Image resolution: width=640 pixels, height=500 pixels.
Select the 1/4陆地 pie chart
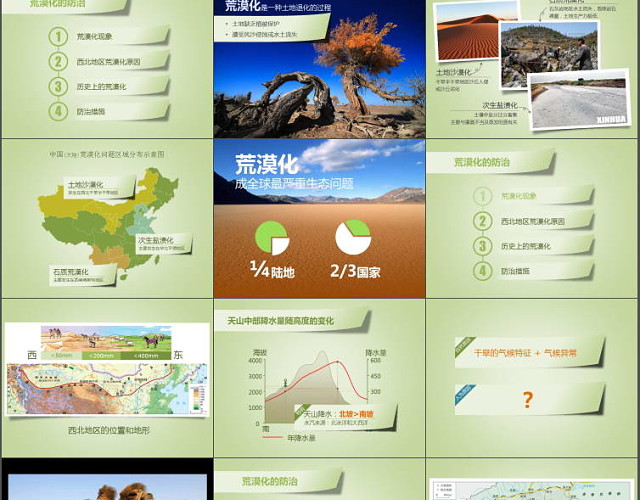[x=272, y=238]
